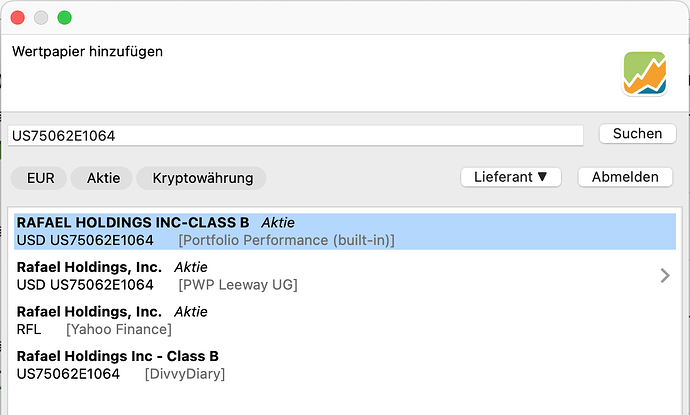This screenshot has height=415, width=690.
Task: Open the Lieferant dropdown
Action: click(x=510, y=177)
